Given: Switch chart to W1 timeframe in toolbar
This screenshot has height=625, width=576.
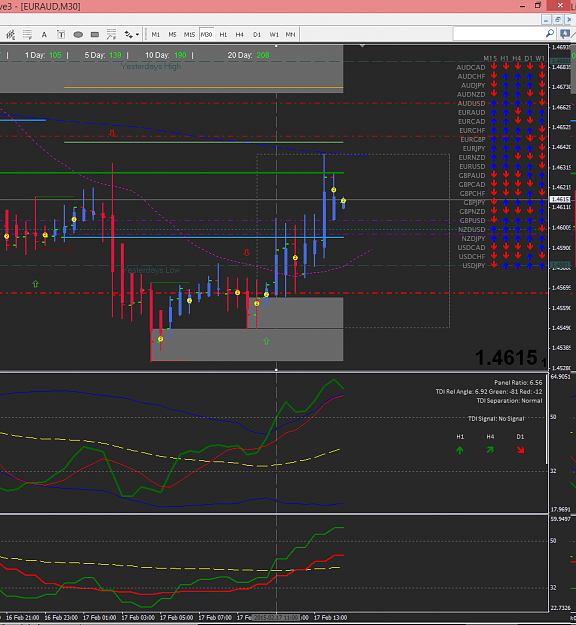Looking at the screenshot, I should coord(274,35).
